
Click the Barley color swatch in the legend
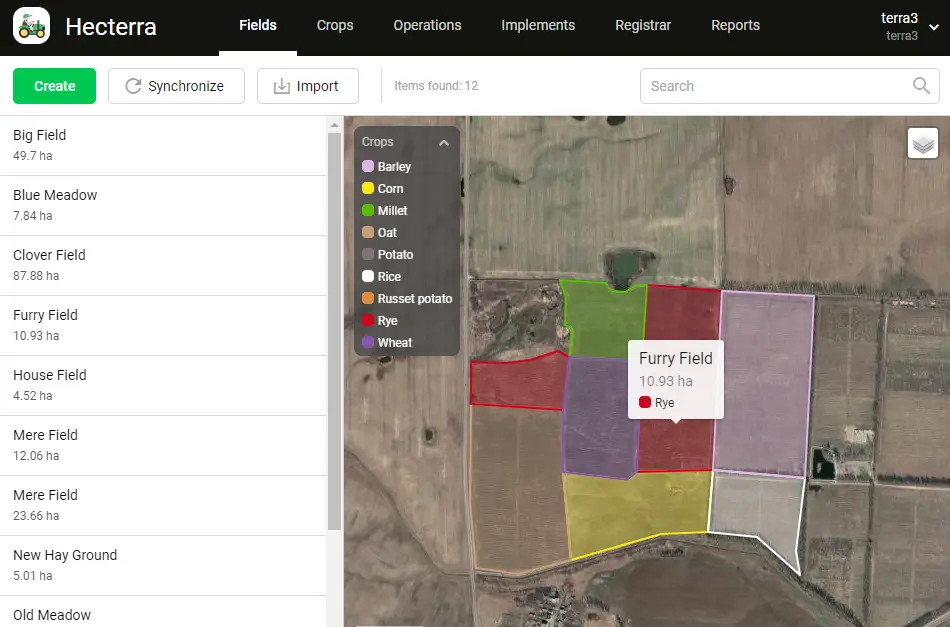point(368,166)
